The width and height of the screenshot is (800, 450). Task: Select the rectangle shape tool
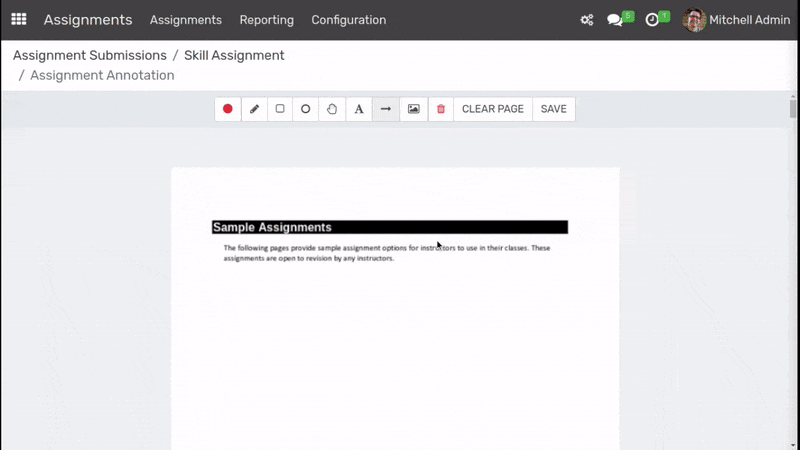(280, 109)
